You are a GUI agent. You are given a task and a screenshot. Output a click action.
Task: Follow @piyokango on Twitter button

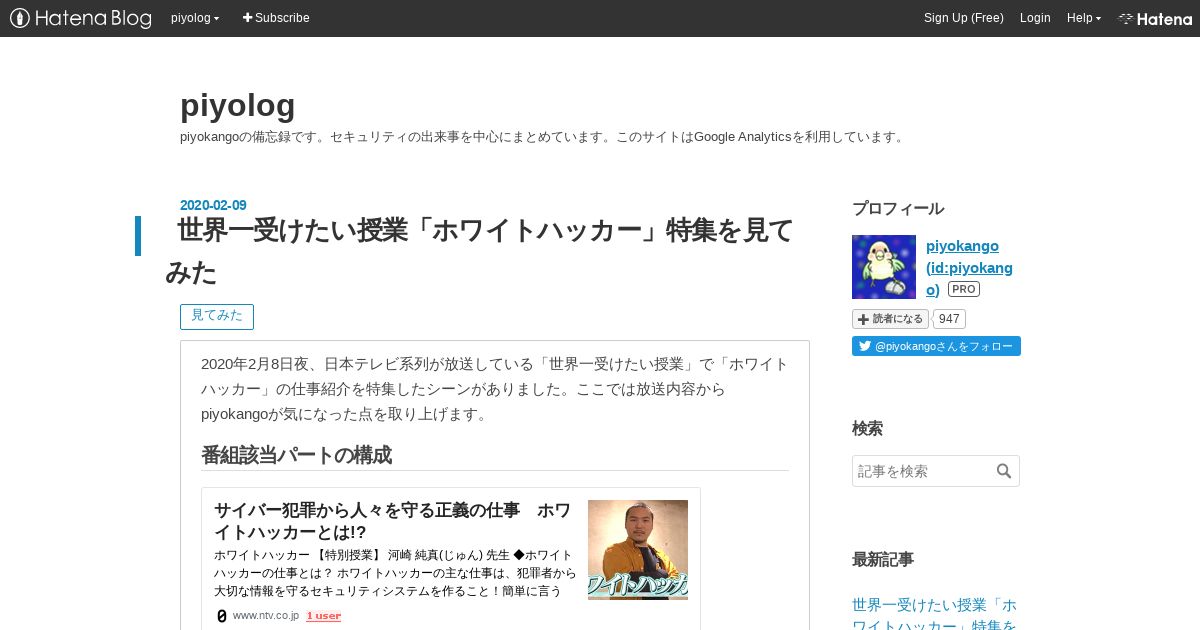(936, 346)
